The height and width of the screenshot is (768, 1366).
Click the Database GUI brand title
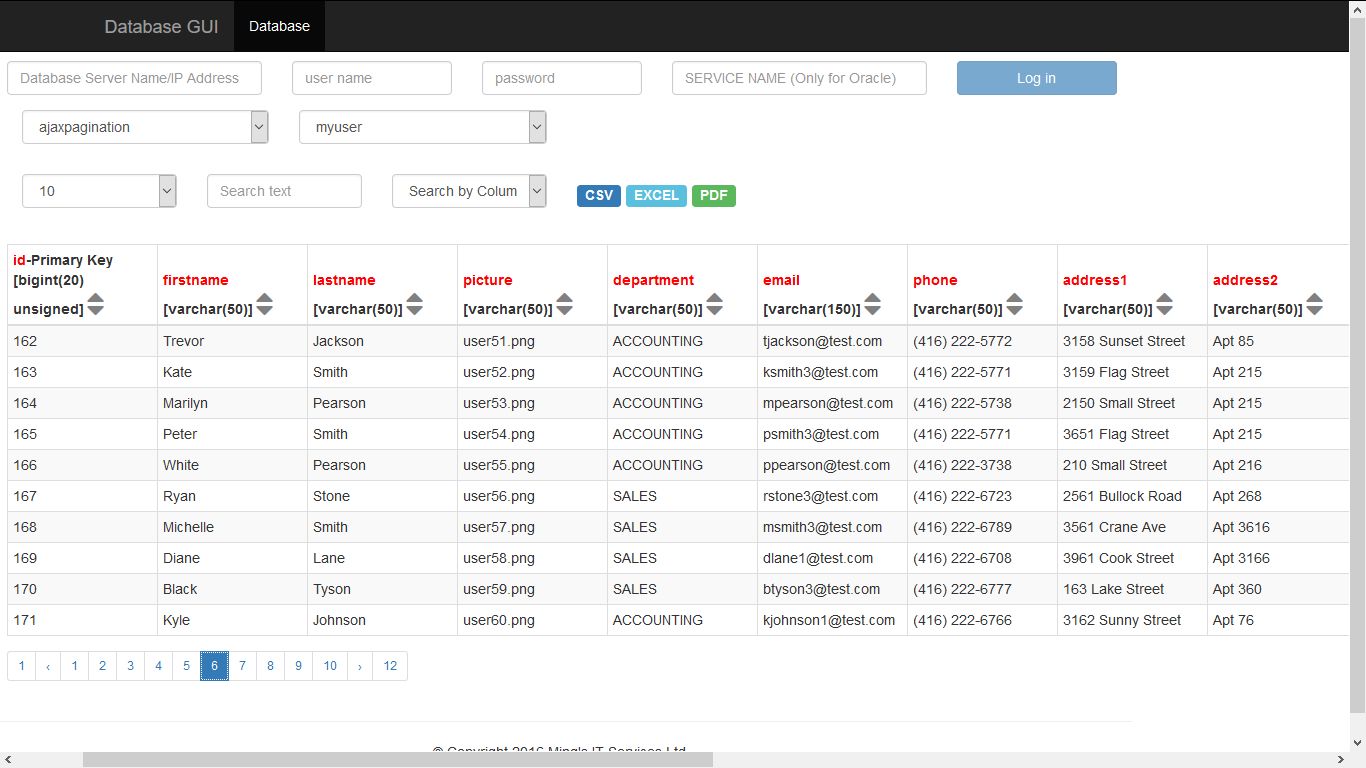point(161,26)
